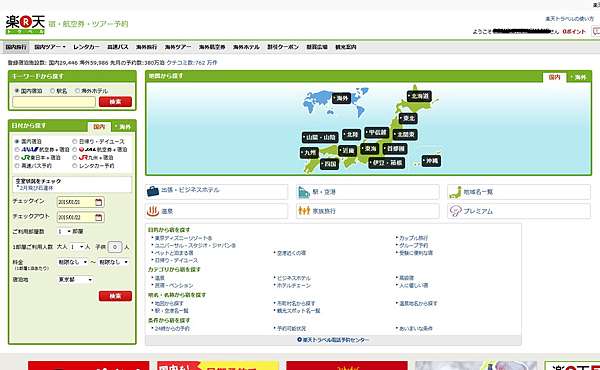Click the family travel people icon
Screen dimensions: 600x370
click(304, 210)
